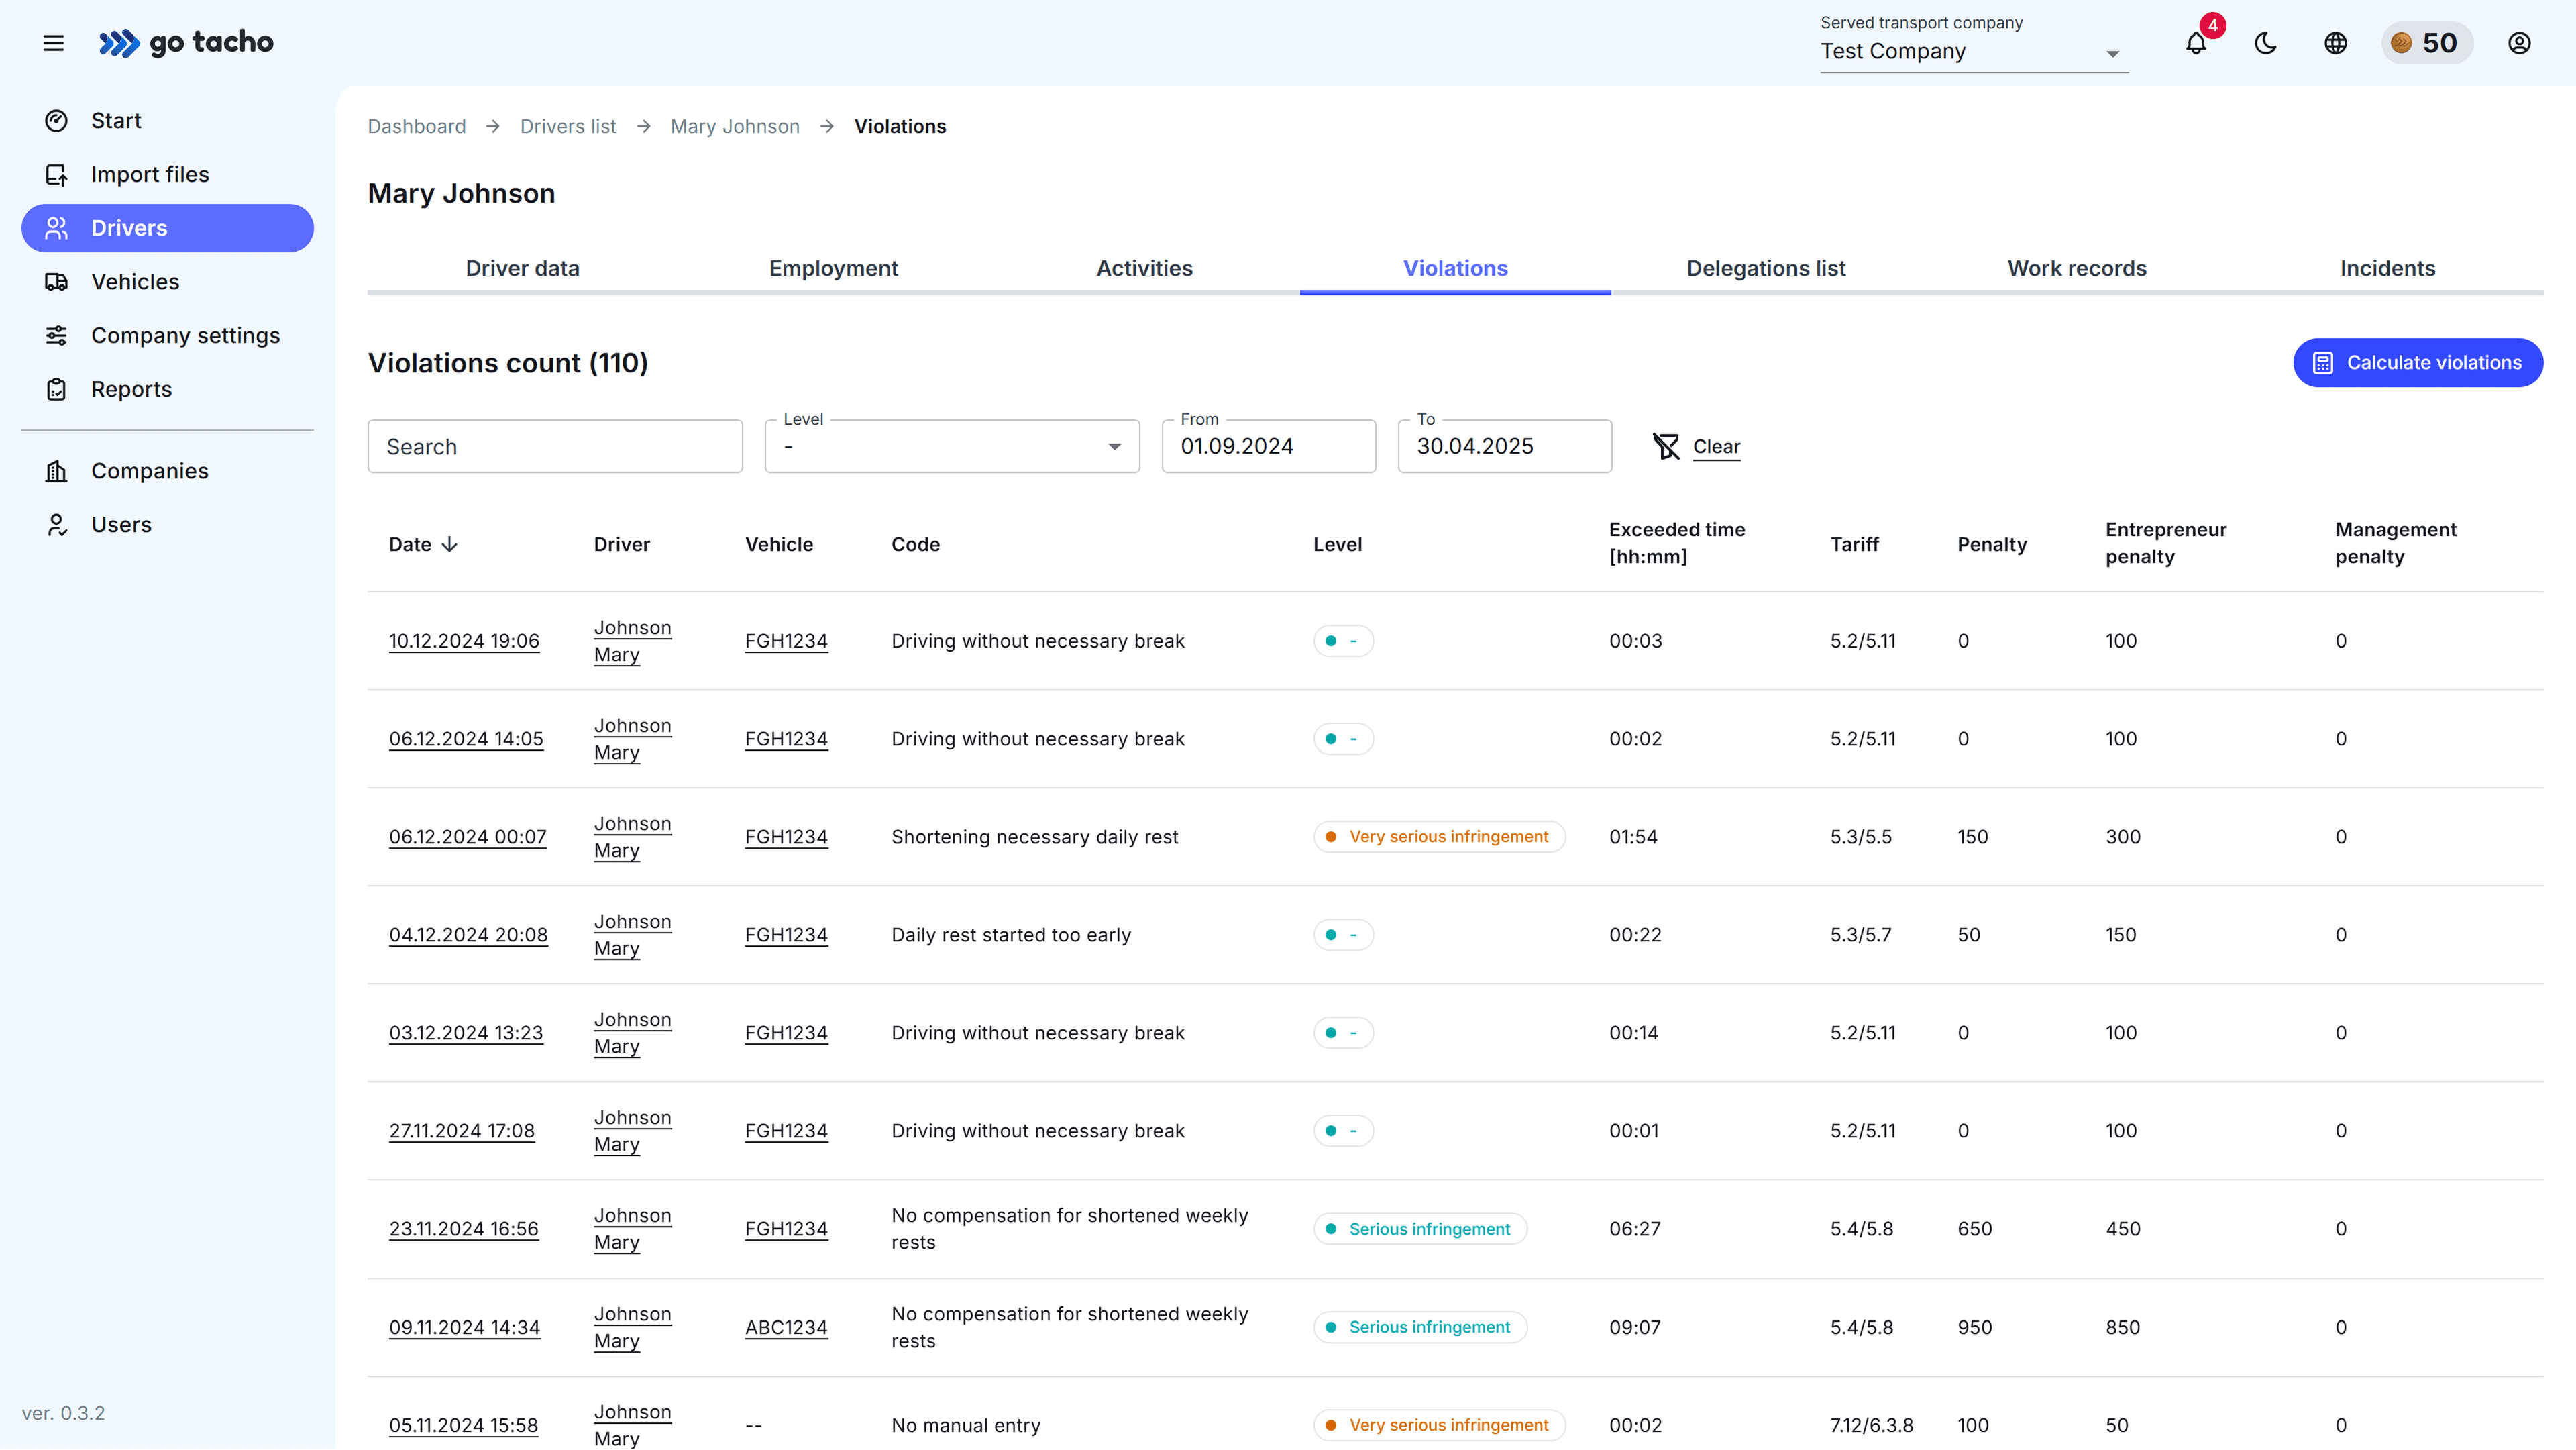Viewport: 2576px width, 1450px height.
Task: Open violation dated 06.12.2024 00:07
Action: coord(468,837)
